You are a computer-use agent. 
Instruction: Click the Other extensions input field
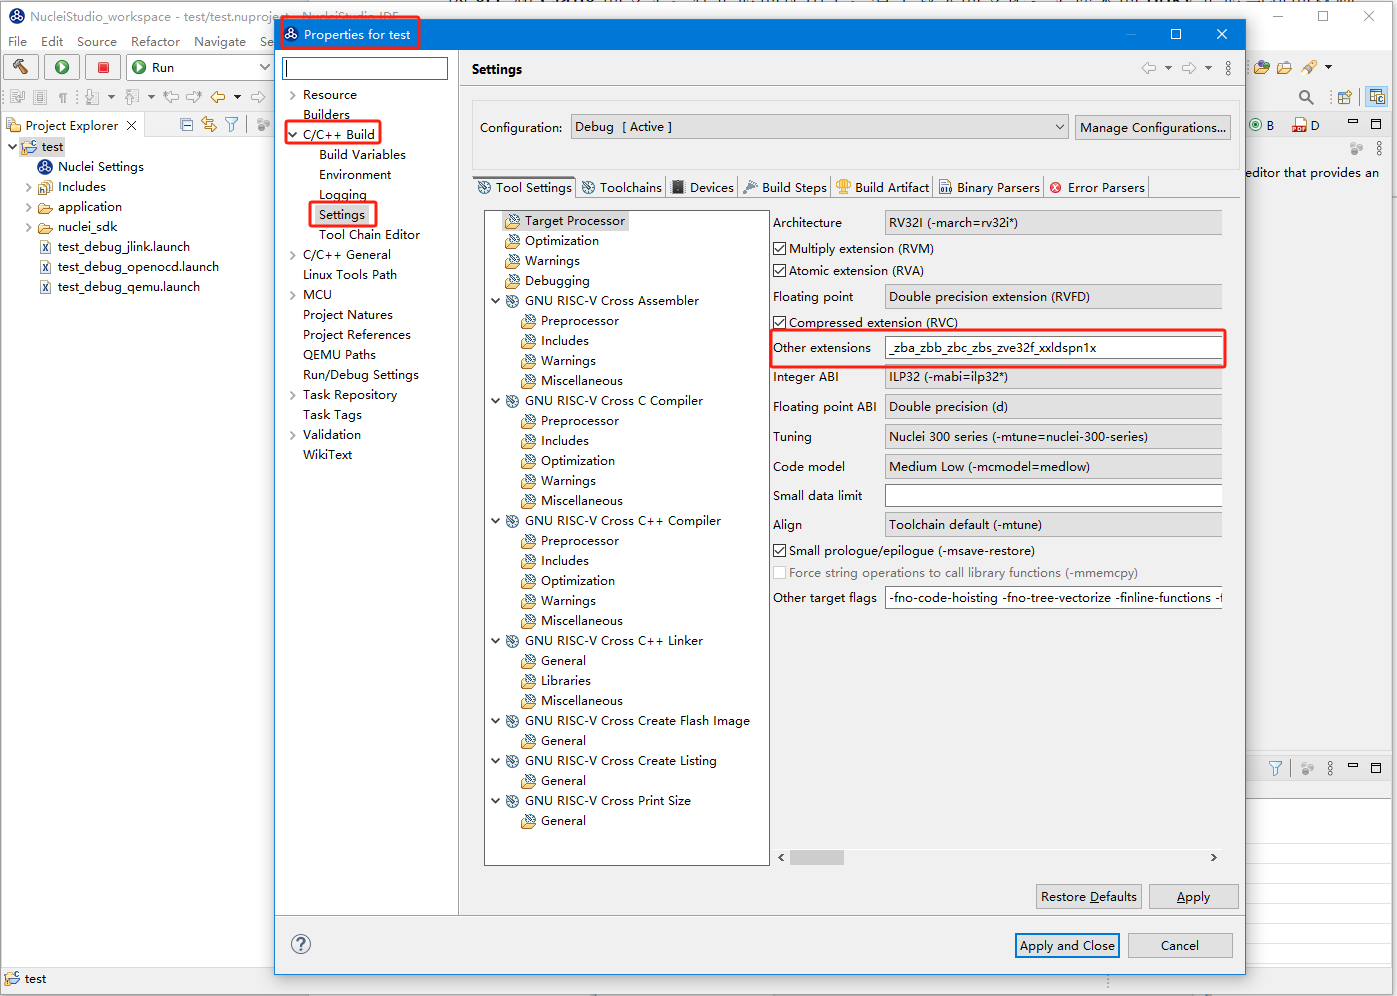1053,348
